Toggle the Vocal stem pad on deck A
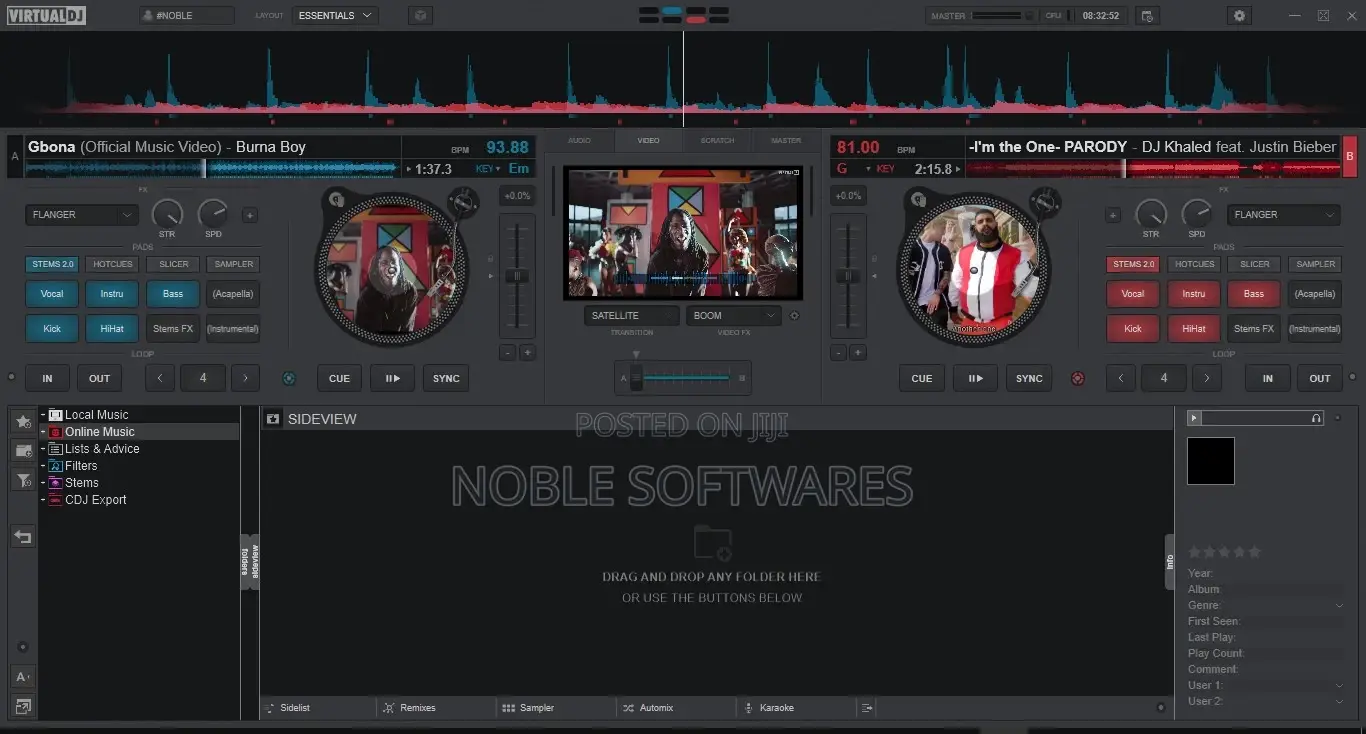 [x=52, y=294]
